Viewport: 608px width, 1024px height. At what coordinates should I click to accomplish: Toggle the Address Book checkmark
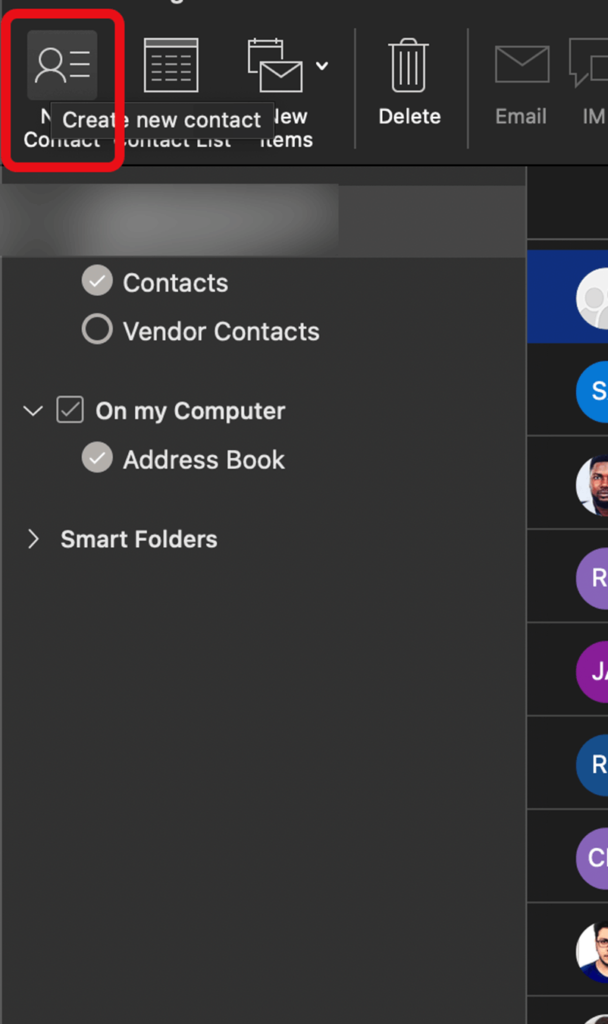[x=97, y=458]
